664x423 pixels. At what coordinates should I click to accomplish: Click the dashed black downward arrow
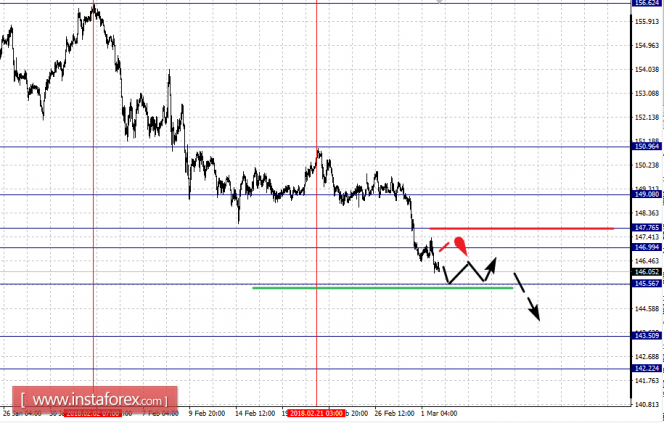526,296
